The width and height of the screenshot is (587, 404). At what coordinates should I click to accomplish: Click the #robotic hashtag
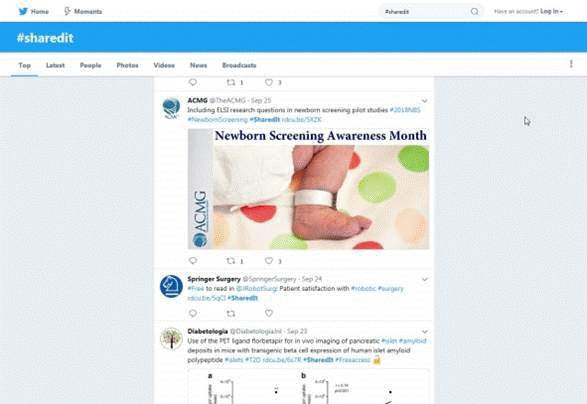pos(363,288)
